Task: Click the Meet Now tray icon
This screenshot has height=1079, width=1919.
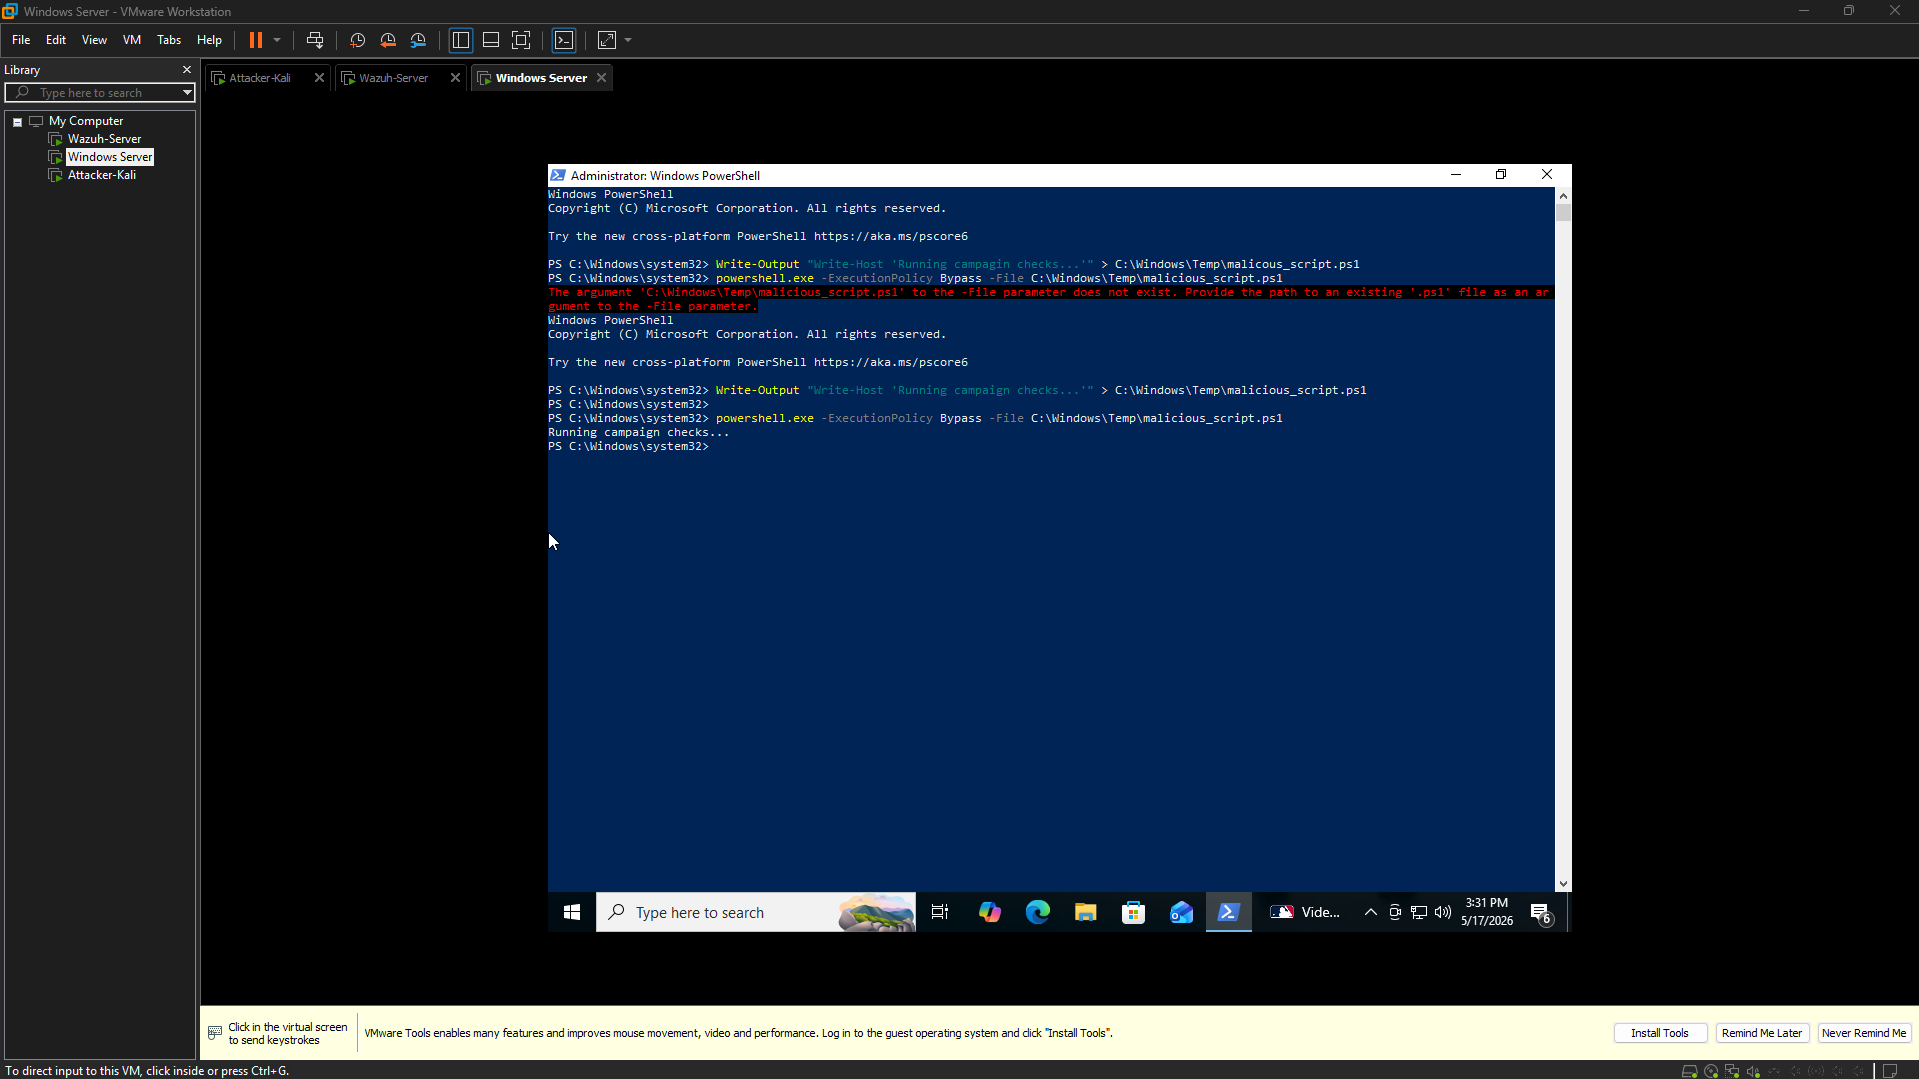Action: click(1395, 912)
